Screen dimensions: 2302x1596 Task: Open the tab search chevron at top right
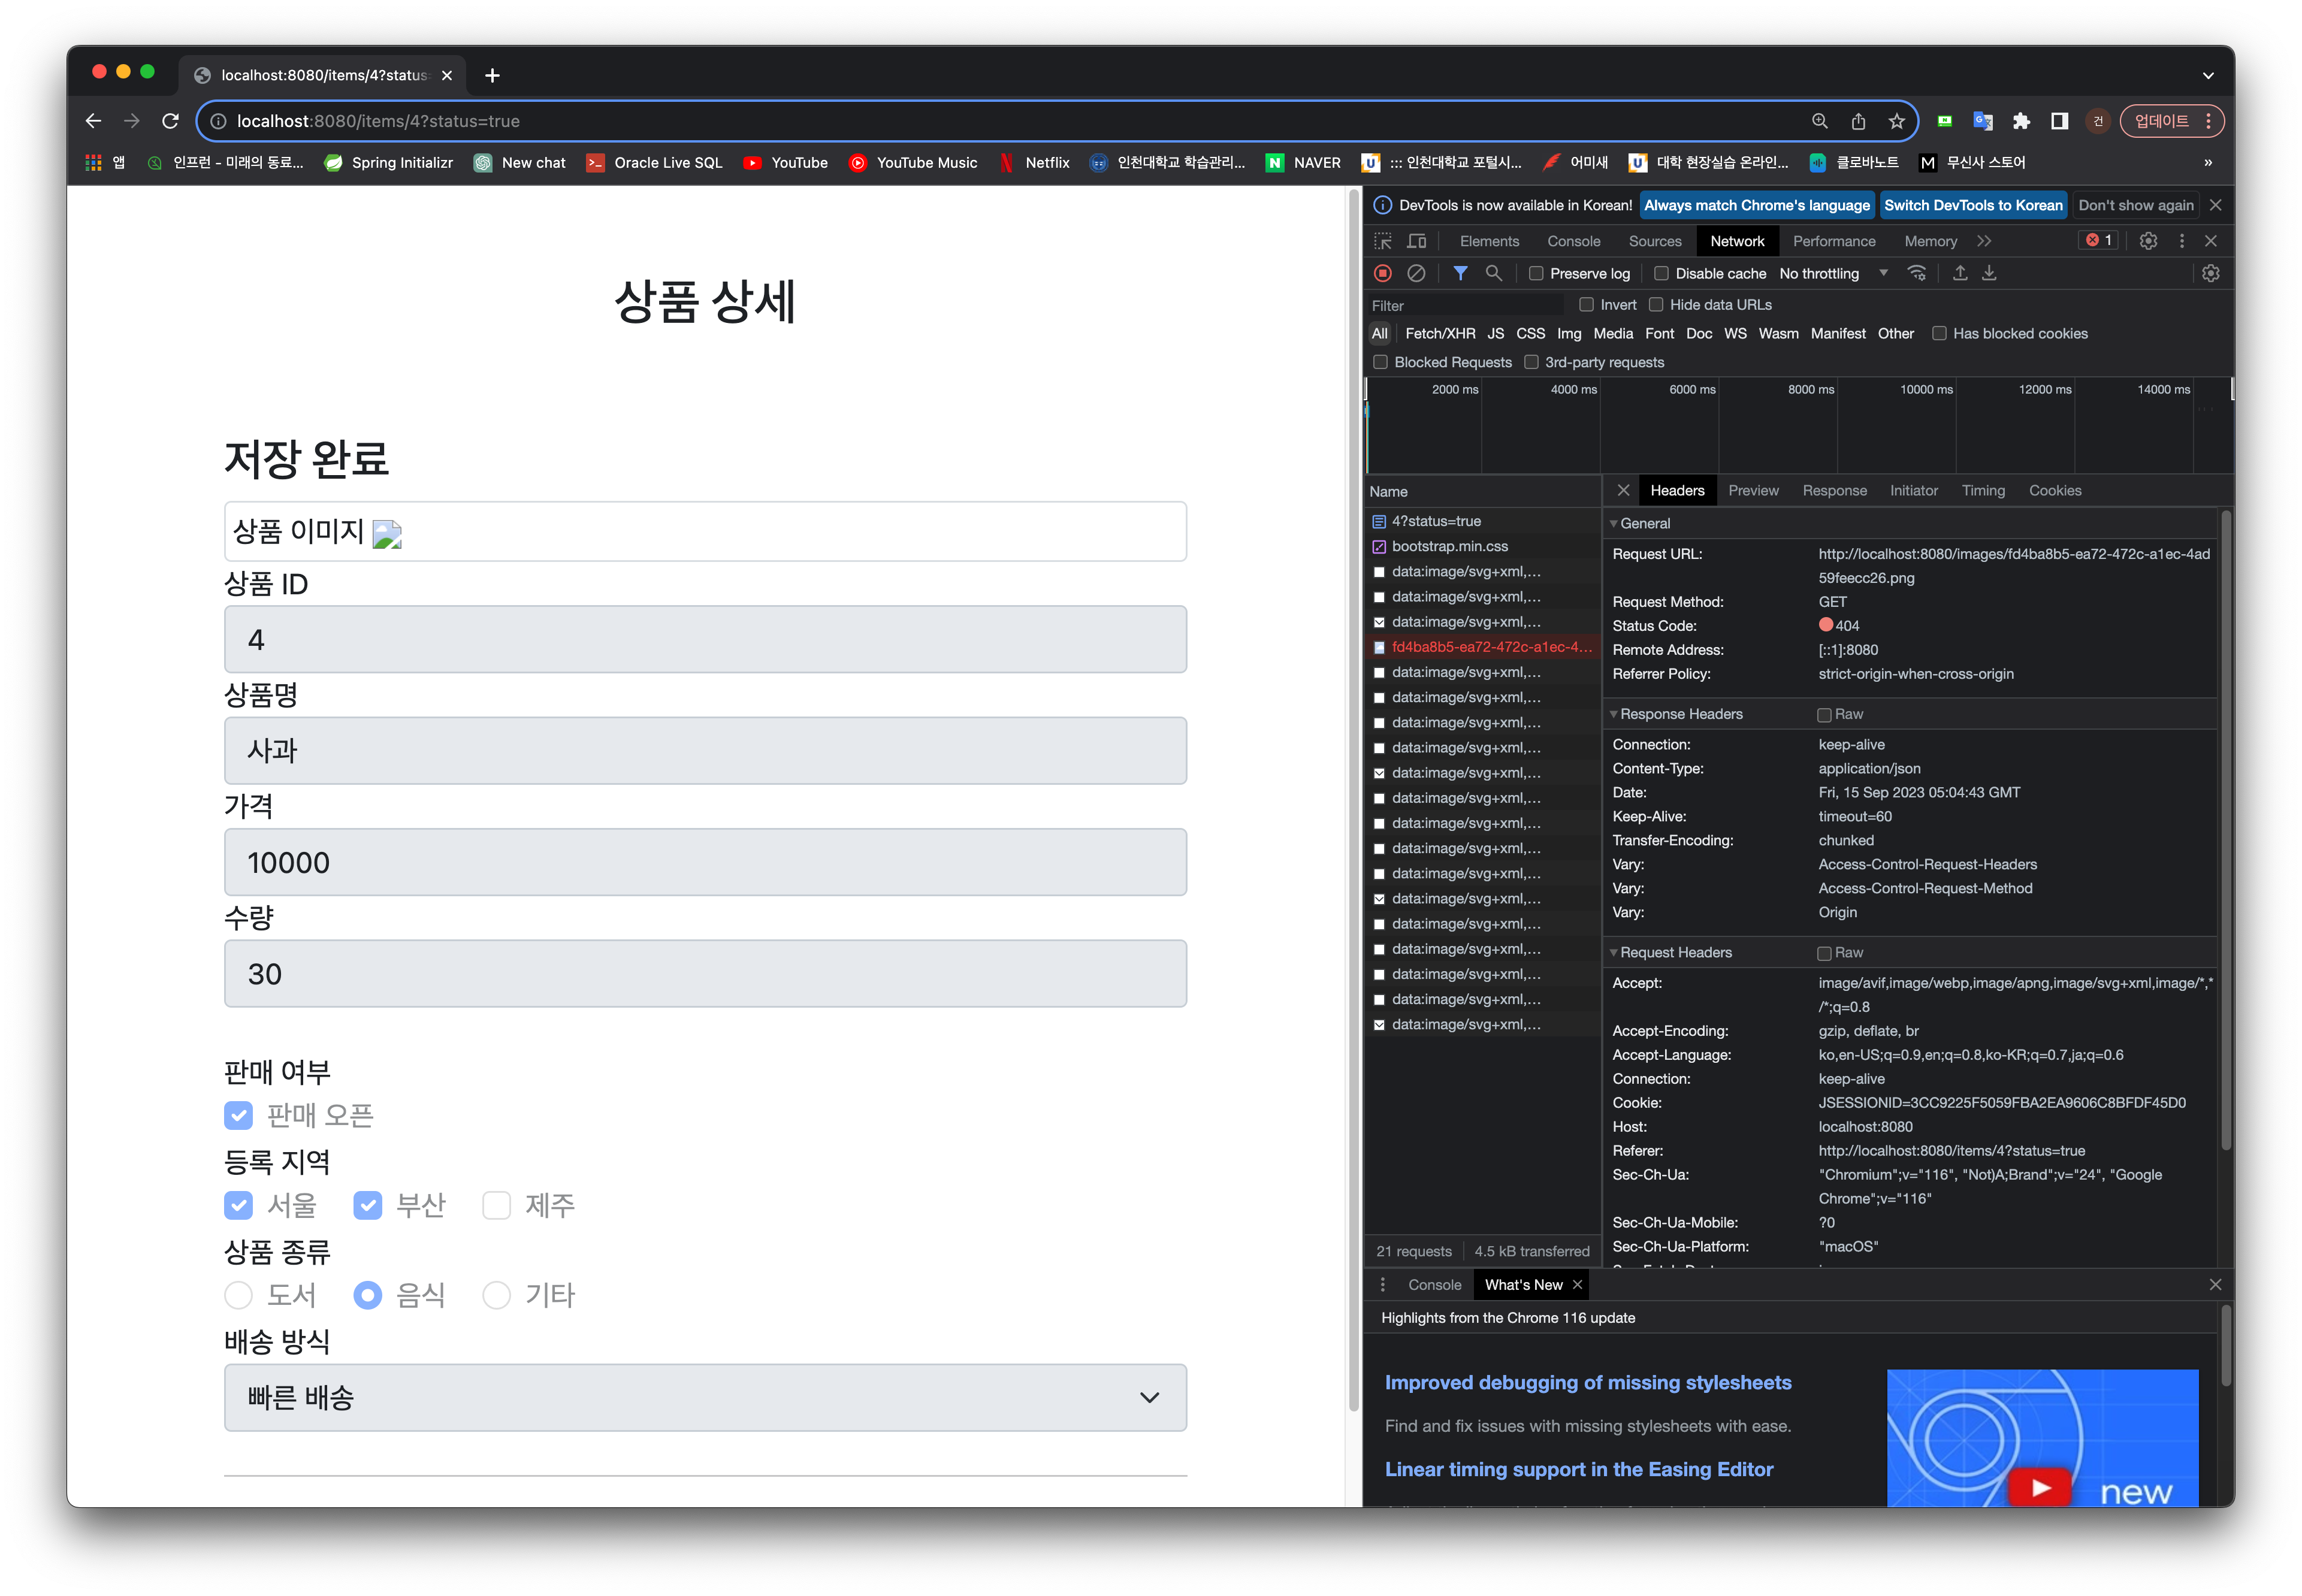(2208, 75)
